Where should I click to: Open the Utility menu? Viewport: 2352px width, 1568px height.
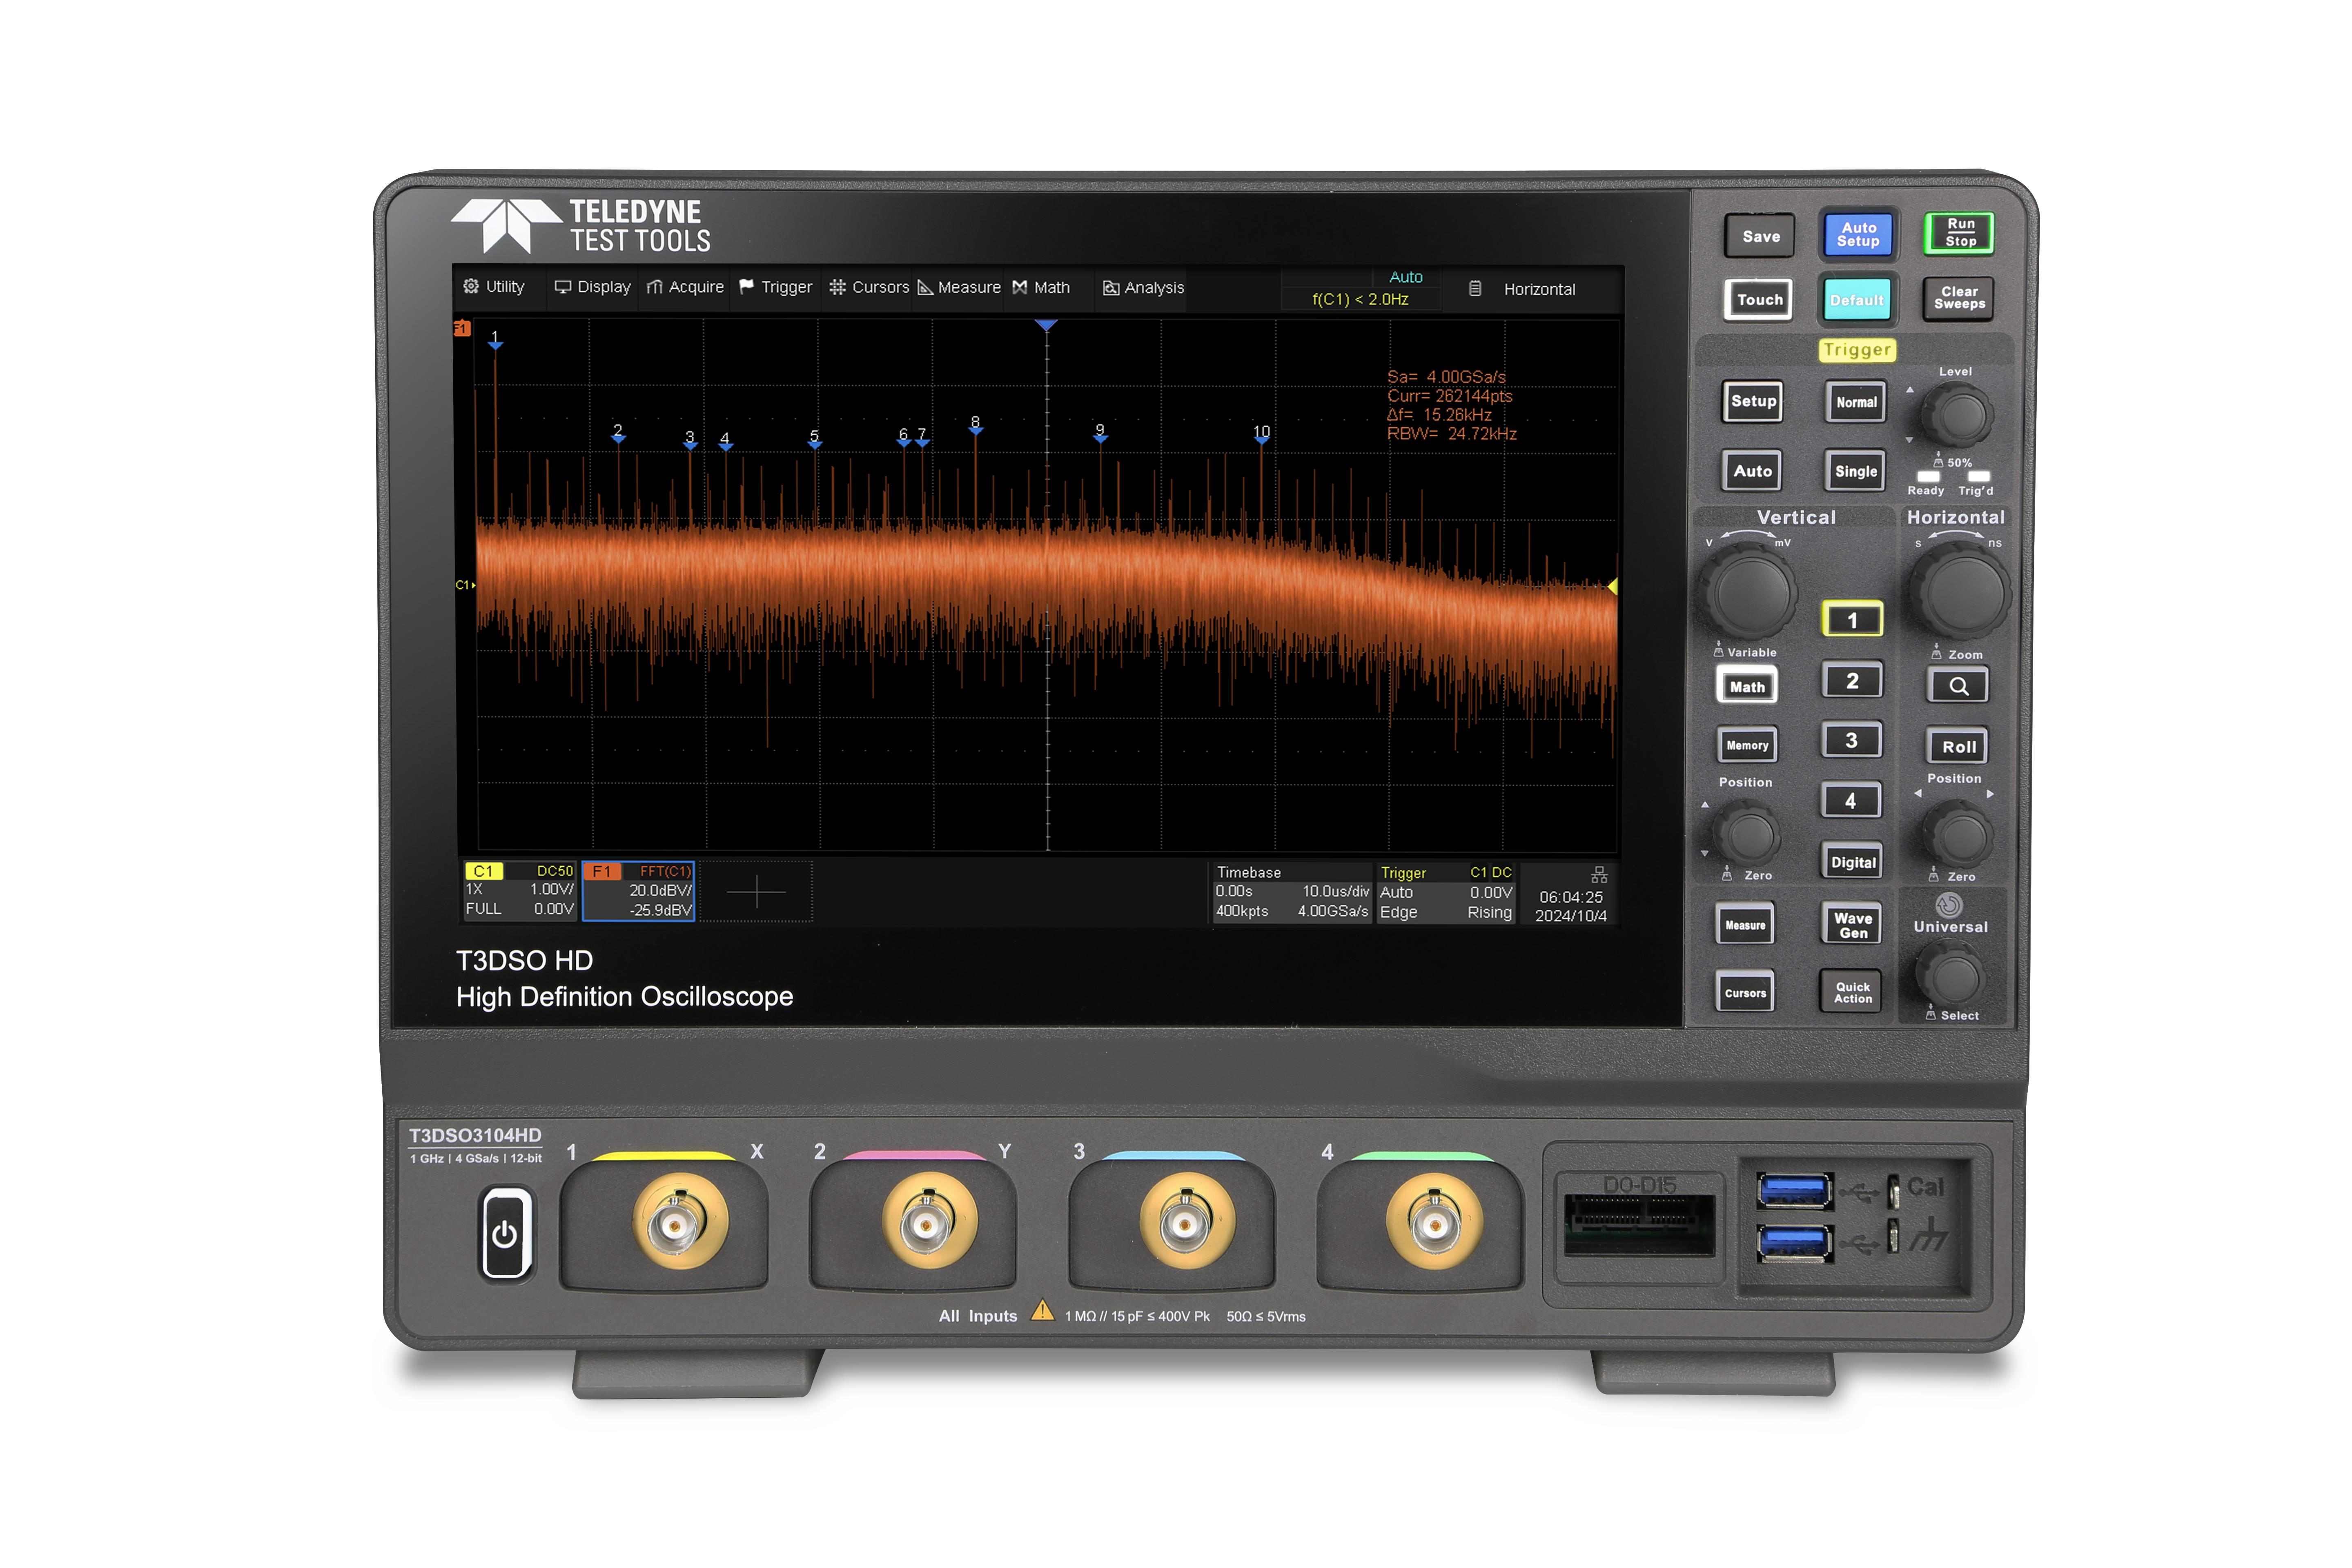click(494, 287)
